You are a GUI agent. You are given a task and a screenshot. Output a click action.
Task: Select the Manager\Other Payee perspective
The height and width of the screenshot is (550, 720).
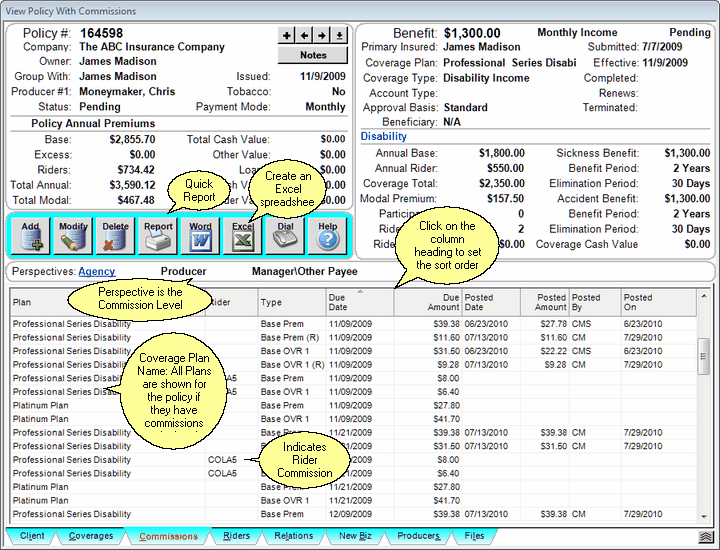tap(304, 271)
